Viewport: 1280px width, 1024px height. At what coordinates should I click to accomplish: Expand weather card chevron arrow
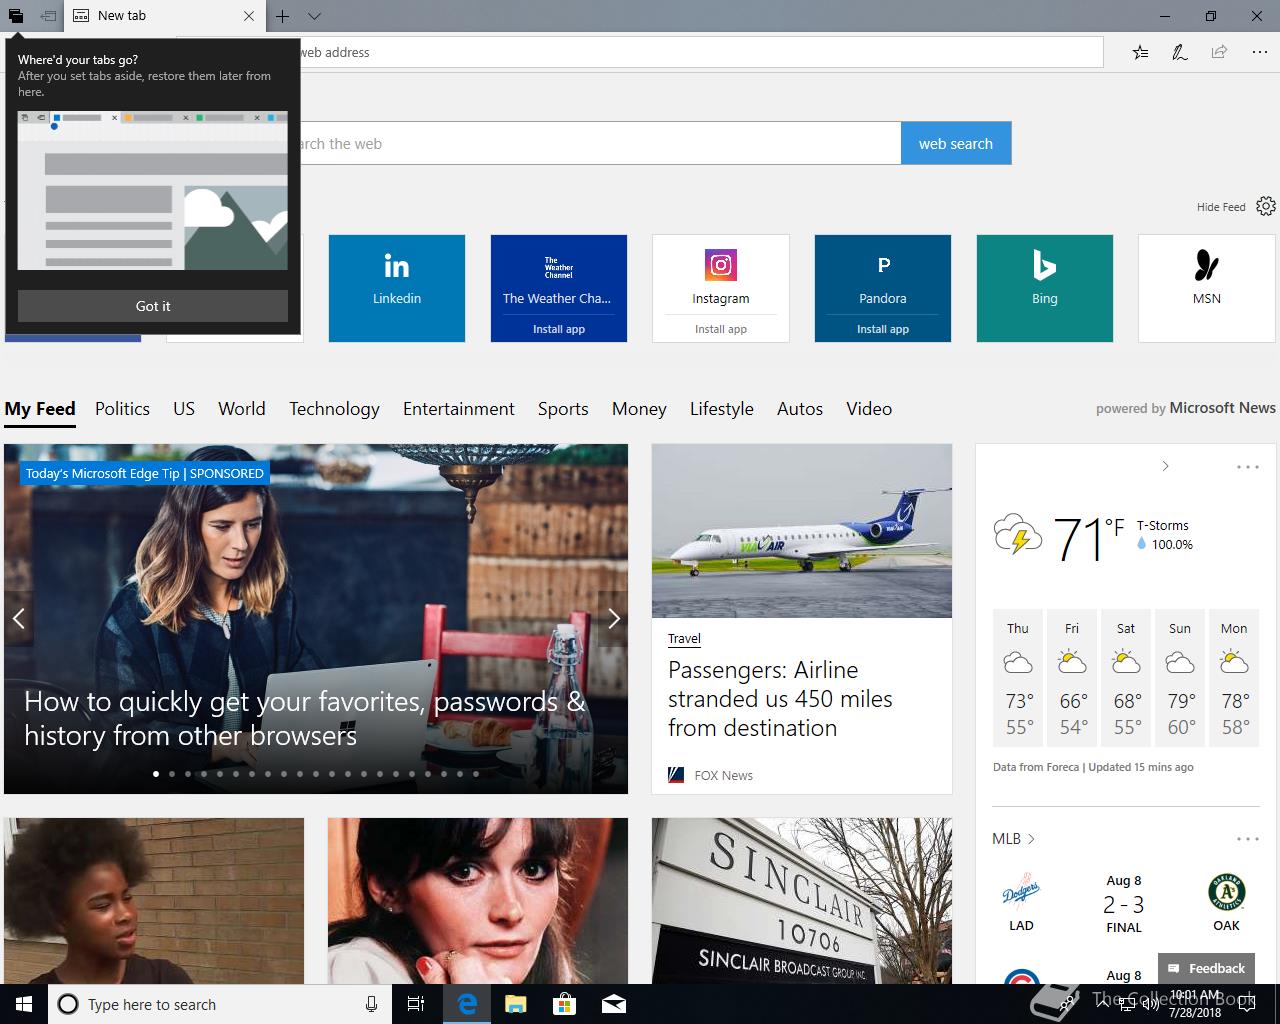click(1165, 466)
